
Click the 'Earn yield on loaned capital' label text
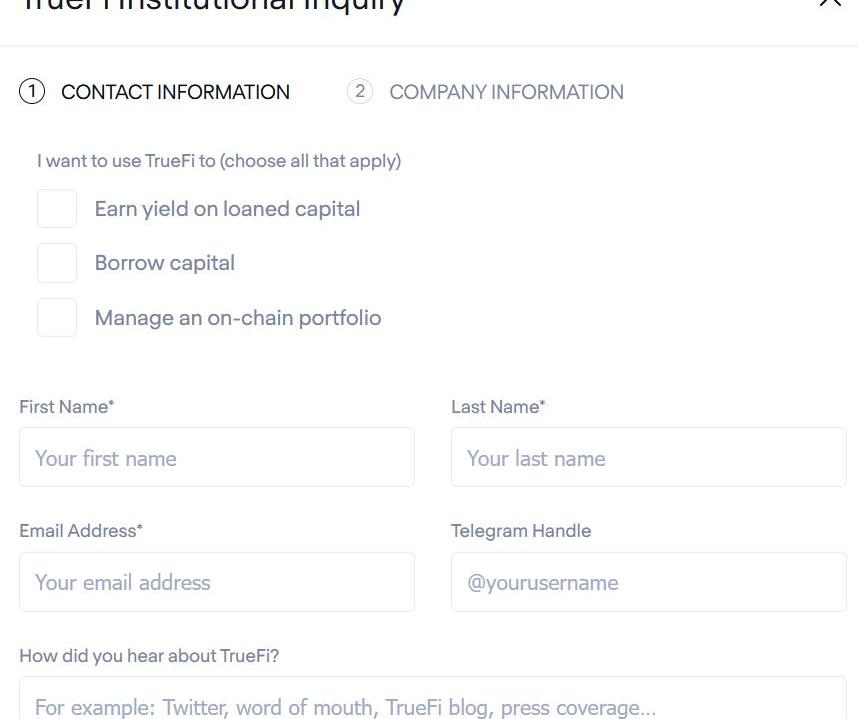pos(227,209)
